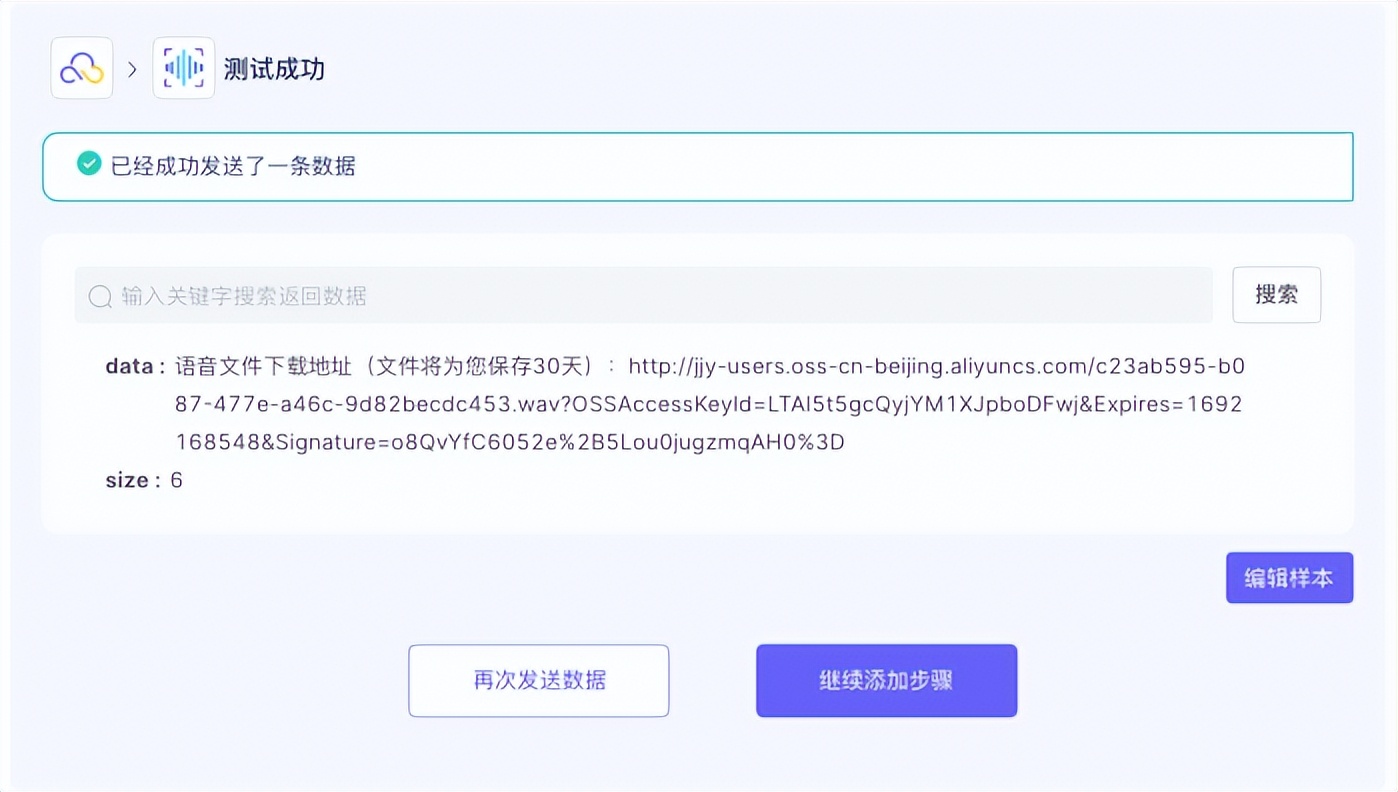Click the green success checkmark icon
This screenshot has height=792, width=1398.
[x=89, y=164]
